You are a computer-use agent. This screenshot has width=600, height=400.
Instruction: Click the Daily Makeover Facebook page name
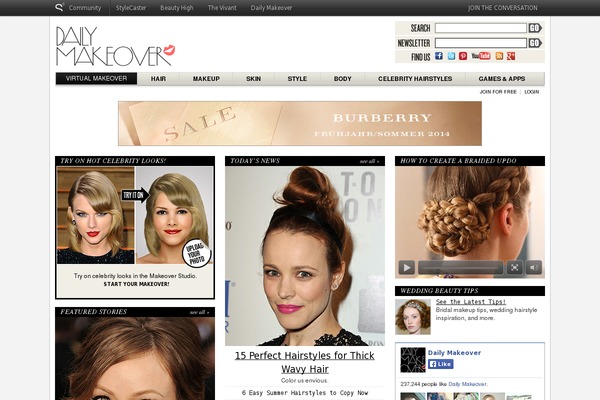[x=454, y=353]
